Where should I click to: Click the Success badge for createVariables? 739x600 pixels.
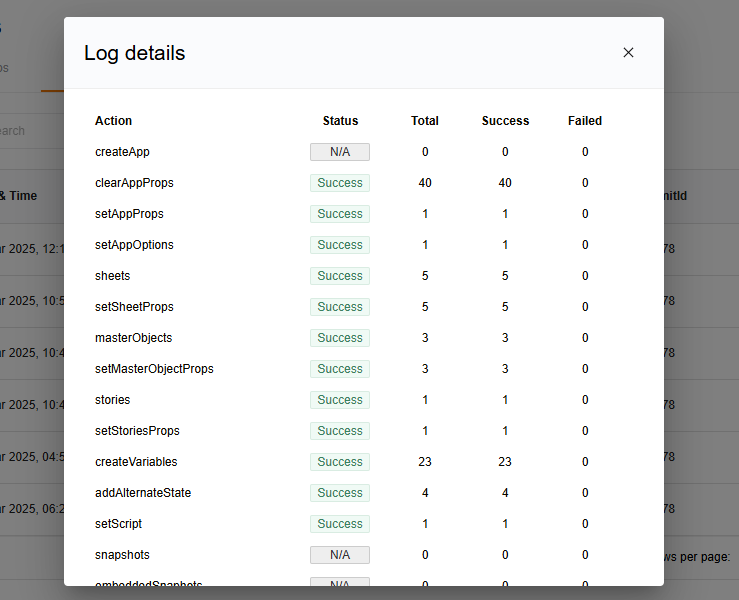point(340,462)
